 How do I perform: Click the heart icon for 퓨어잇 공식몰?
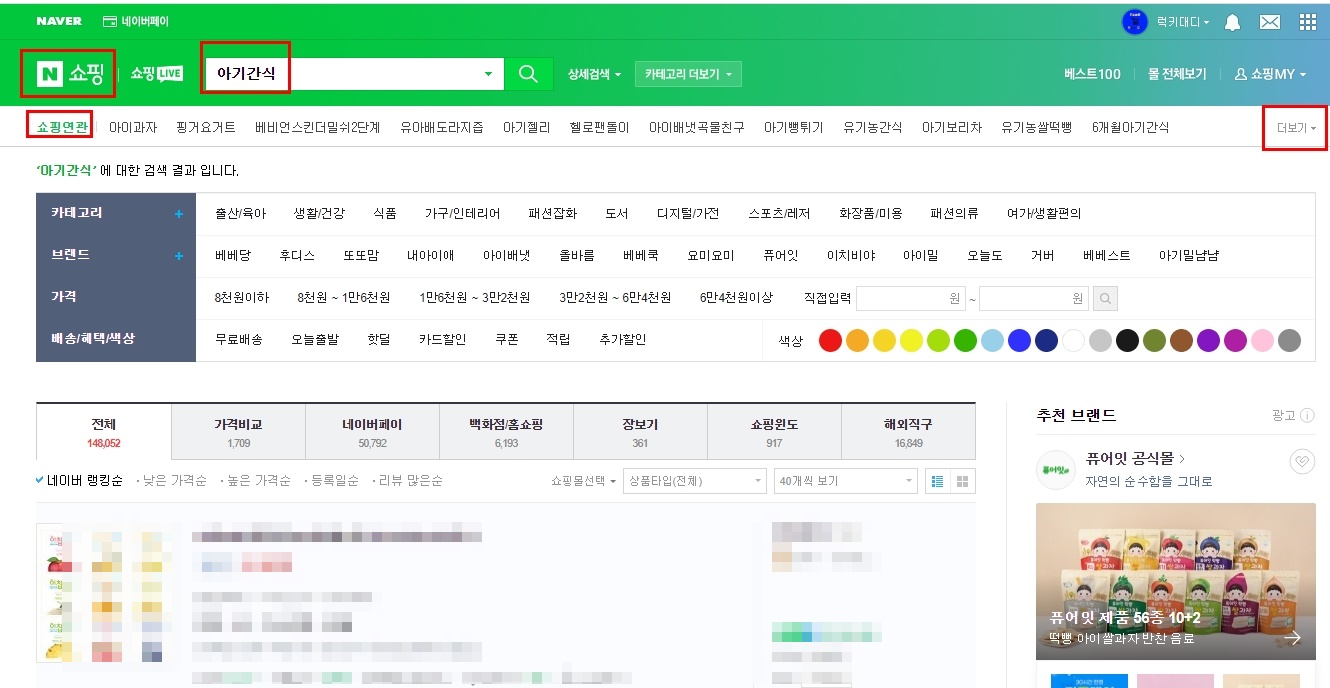[1302, 461]
